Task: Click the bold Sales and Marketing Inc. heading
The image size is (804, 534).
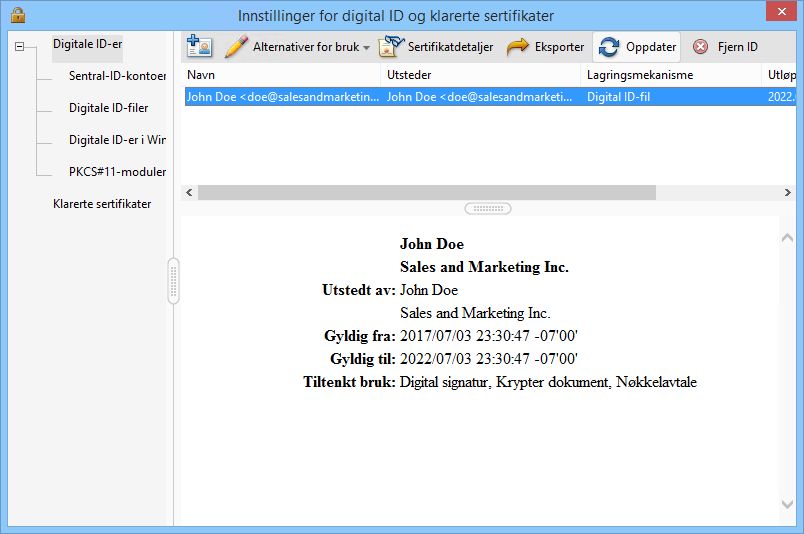Action: [484, 267]
